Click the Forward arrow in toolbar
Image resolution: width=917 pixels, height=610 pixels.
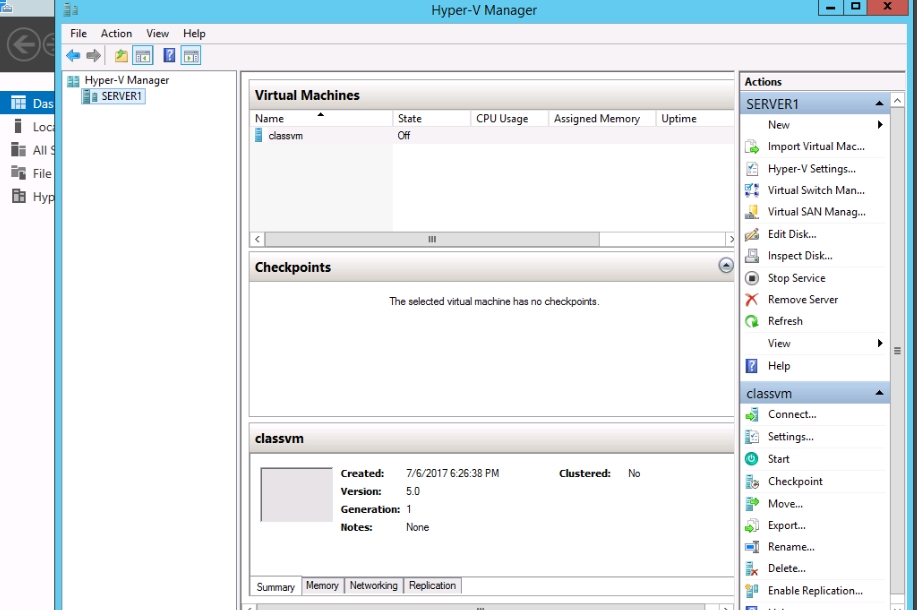click(94, 56)
